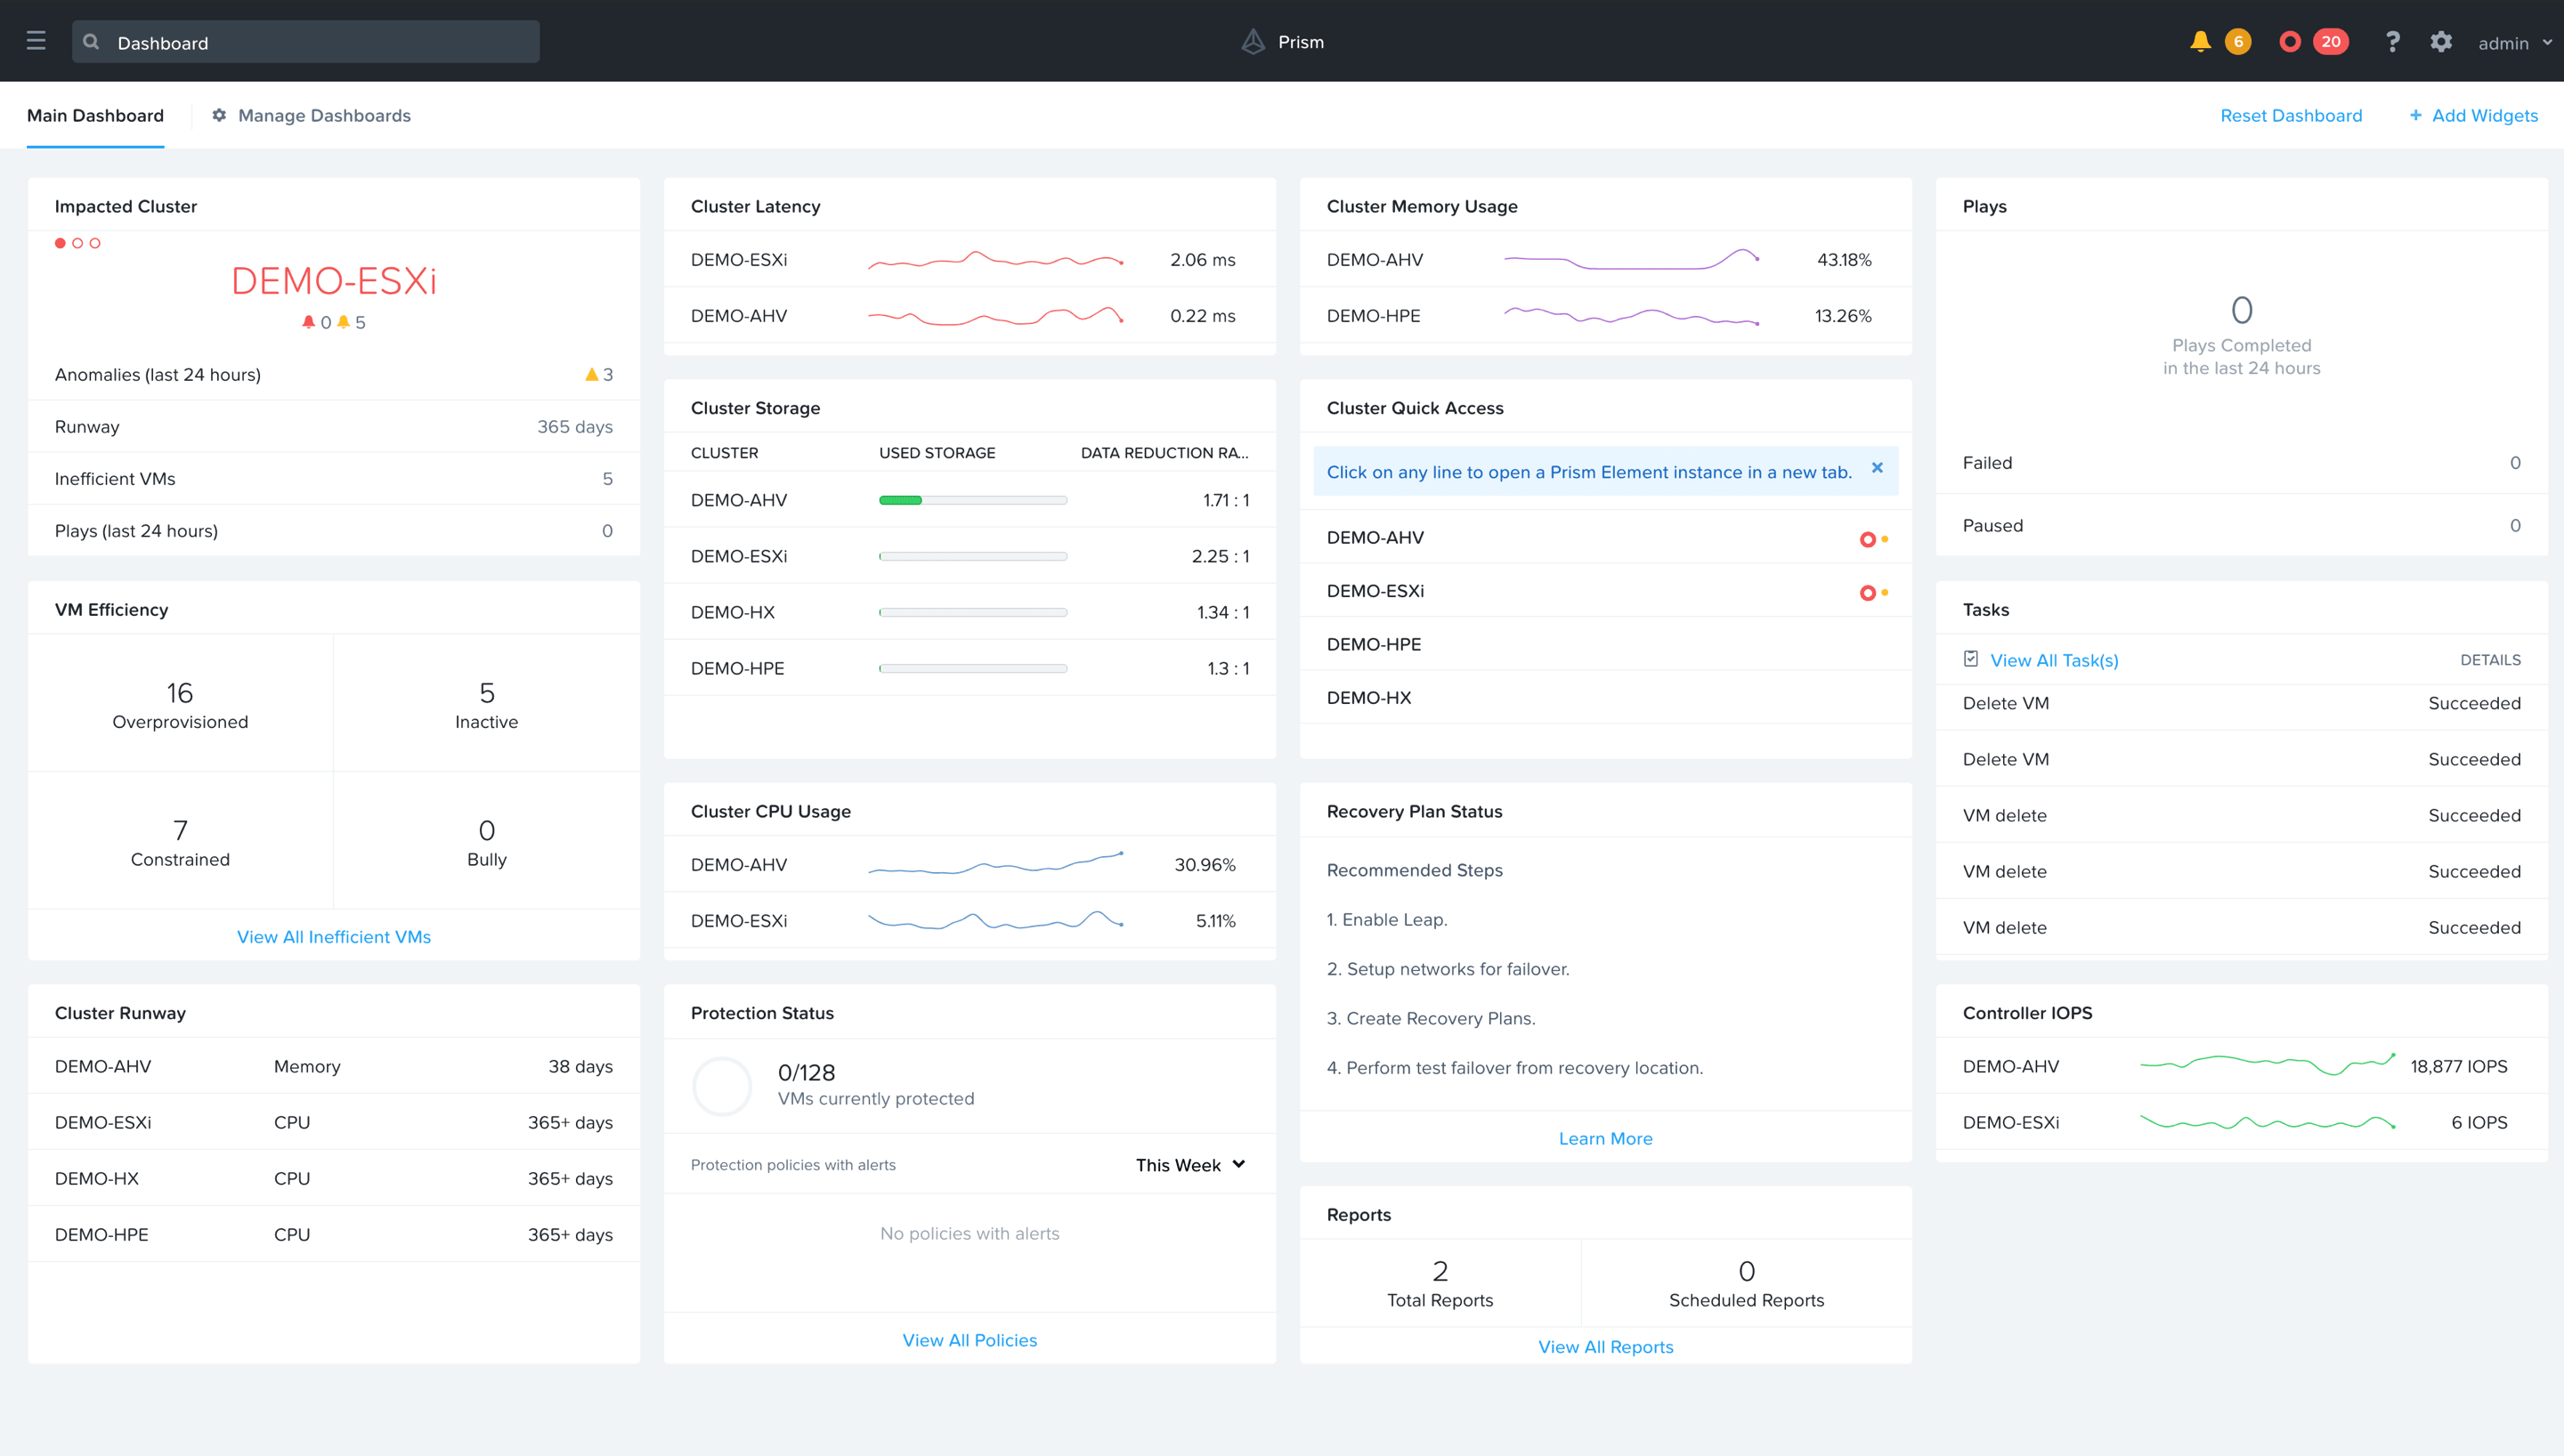Open the notifications bell icon

2200,41
